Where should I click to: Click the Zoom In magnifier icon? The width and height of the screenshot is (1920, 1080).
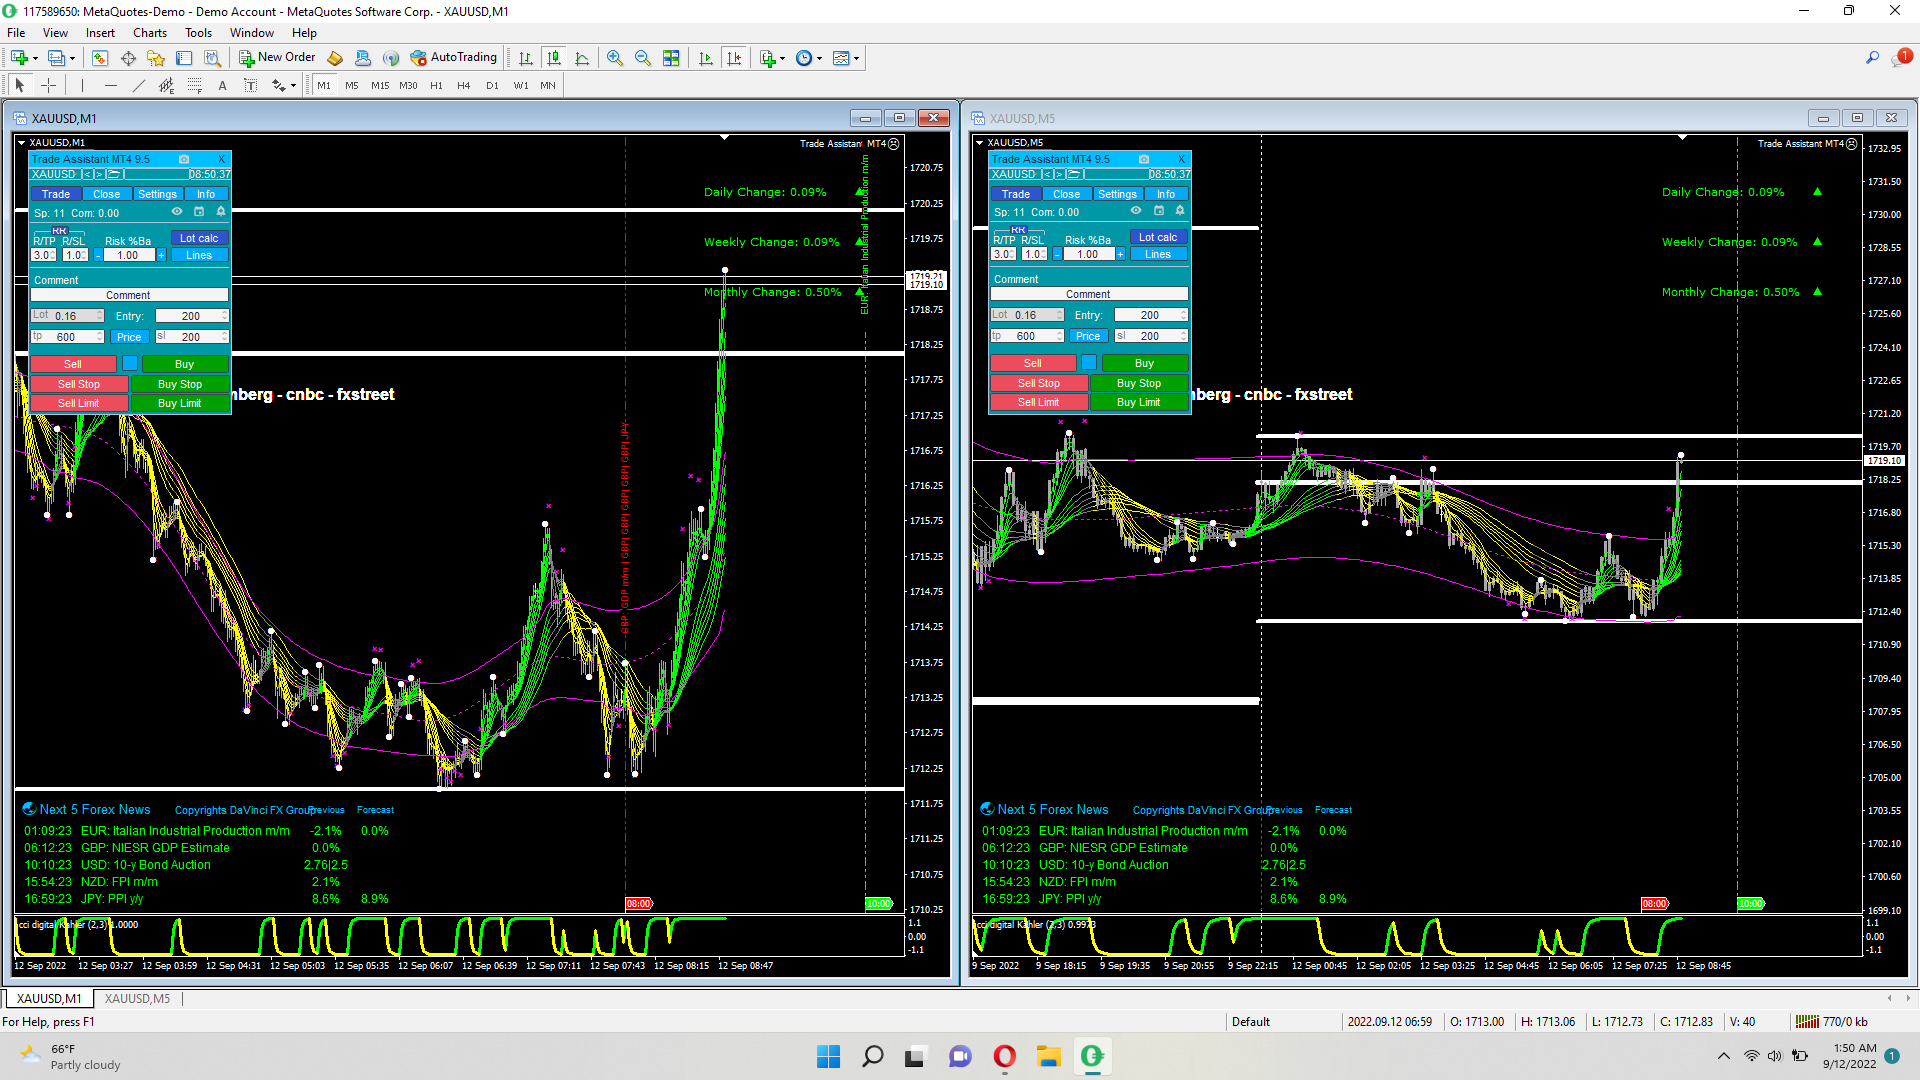pos(615,58)
